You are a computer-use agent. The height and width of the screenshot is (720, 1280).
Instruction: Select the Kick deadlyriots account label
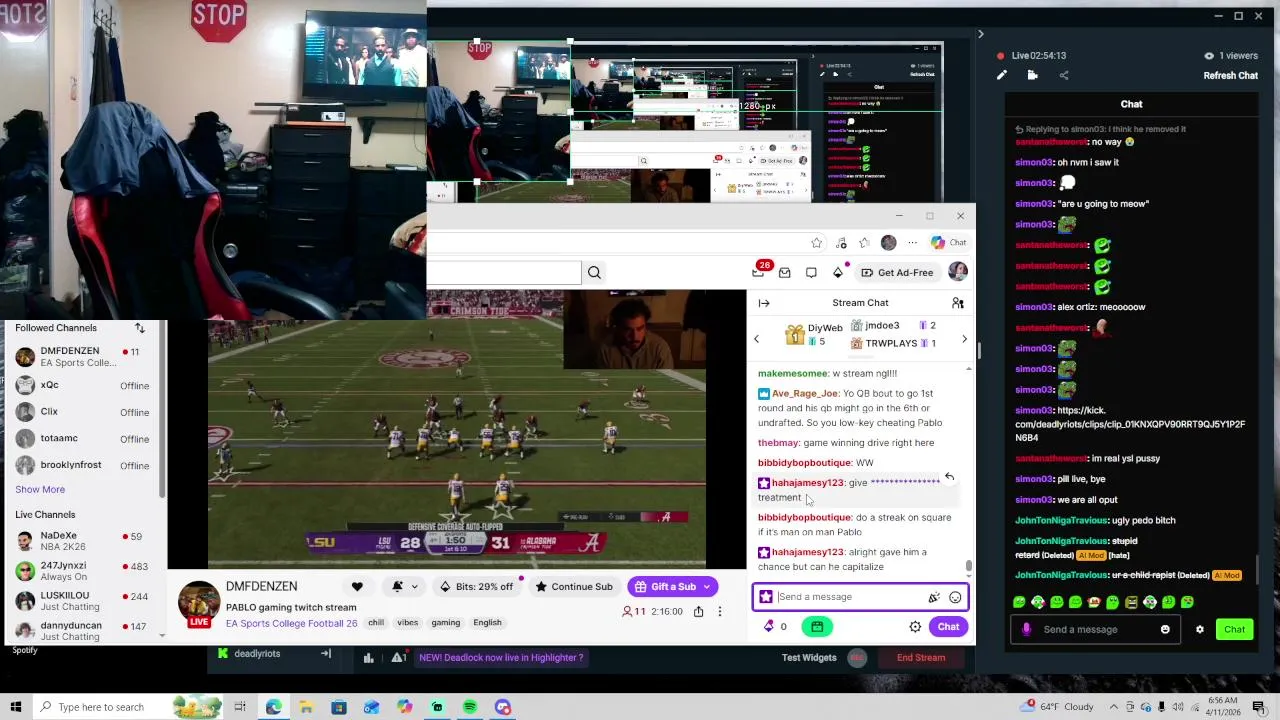tap(257, 654)
